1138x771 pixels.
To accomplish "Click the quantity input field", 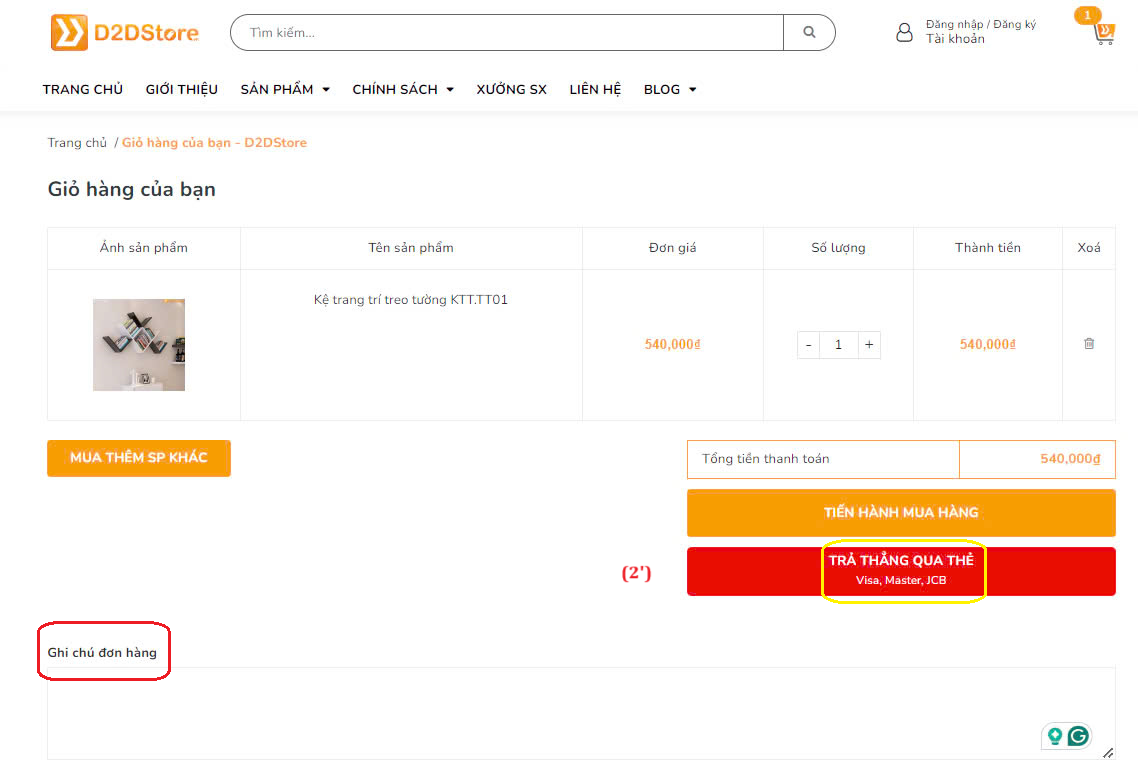I will (x=838, y=345).
